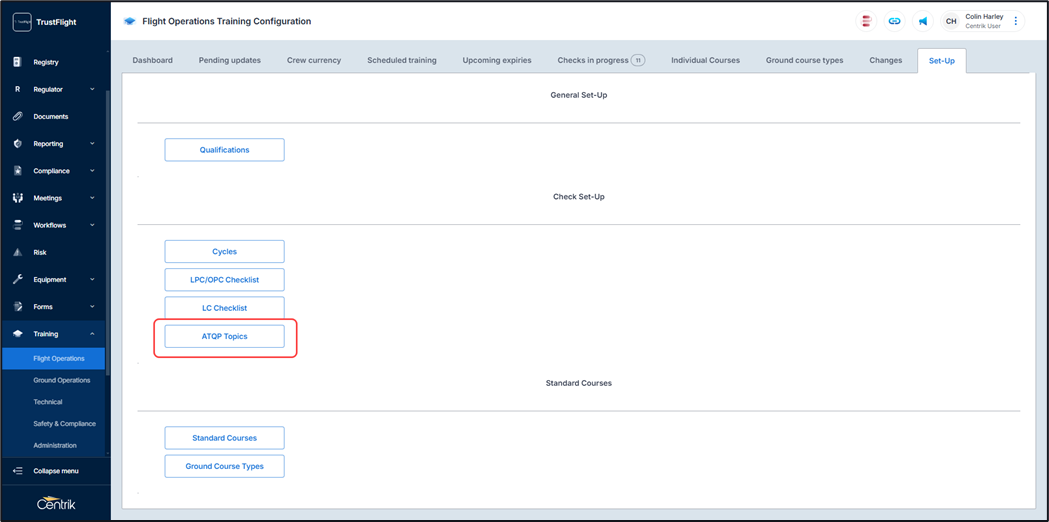1049x522 pixels.
Task: Click the sidebar vertical scrollbar
Action: (107, 231)
